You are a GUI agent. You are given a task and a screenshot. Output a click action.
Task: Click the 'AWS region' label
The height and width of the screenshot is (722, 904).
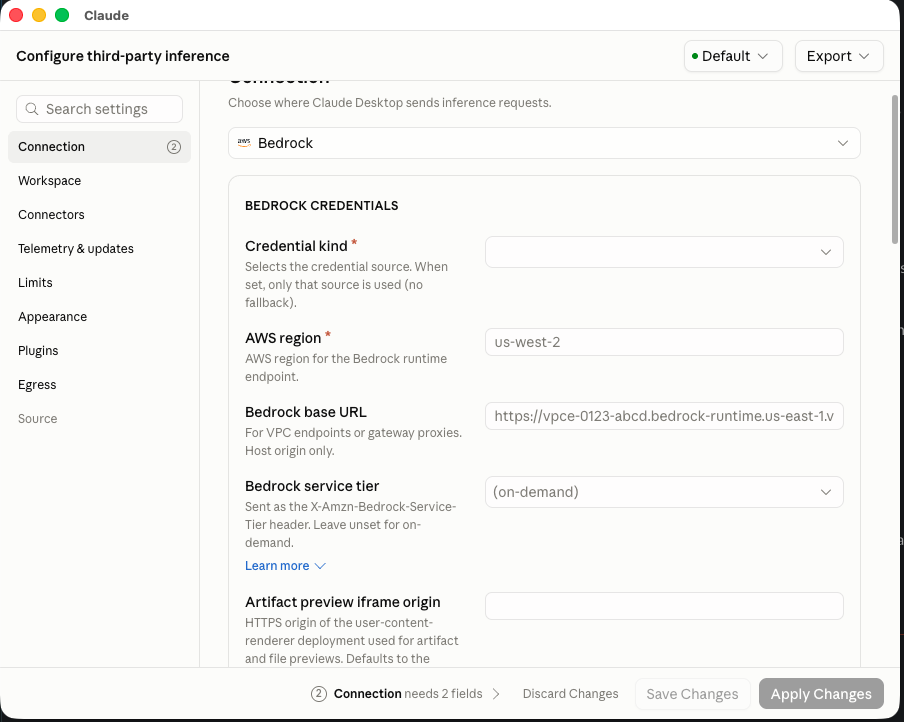(283, 338)
